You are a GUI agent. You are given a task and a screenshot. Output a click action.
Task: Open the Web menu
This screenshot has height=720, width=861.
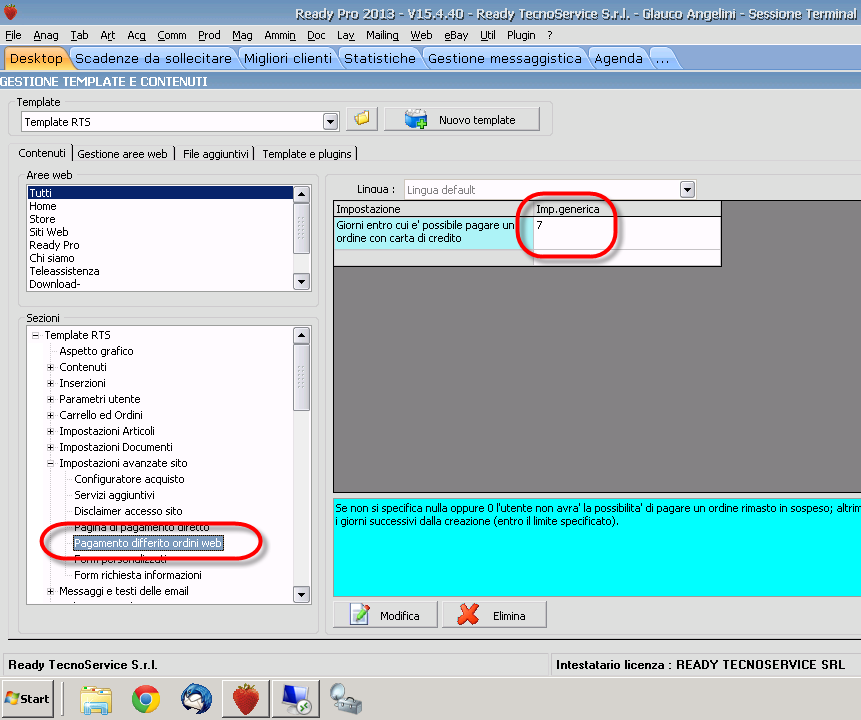(x=421, y=35)
